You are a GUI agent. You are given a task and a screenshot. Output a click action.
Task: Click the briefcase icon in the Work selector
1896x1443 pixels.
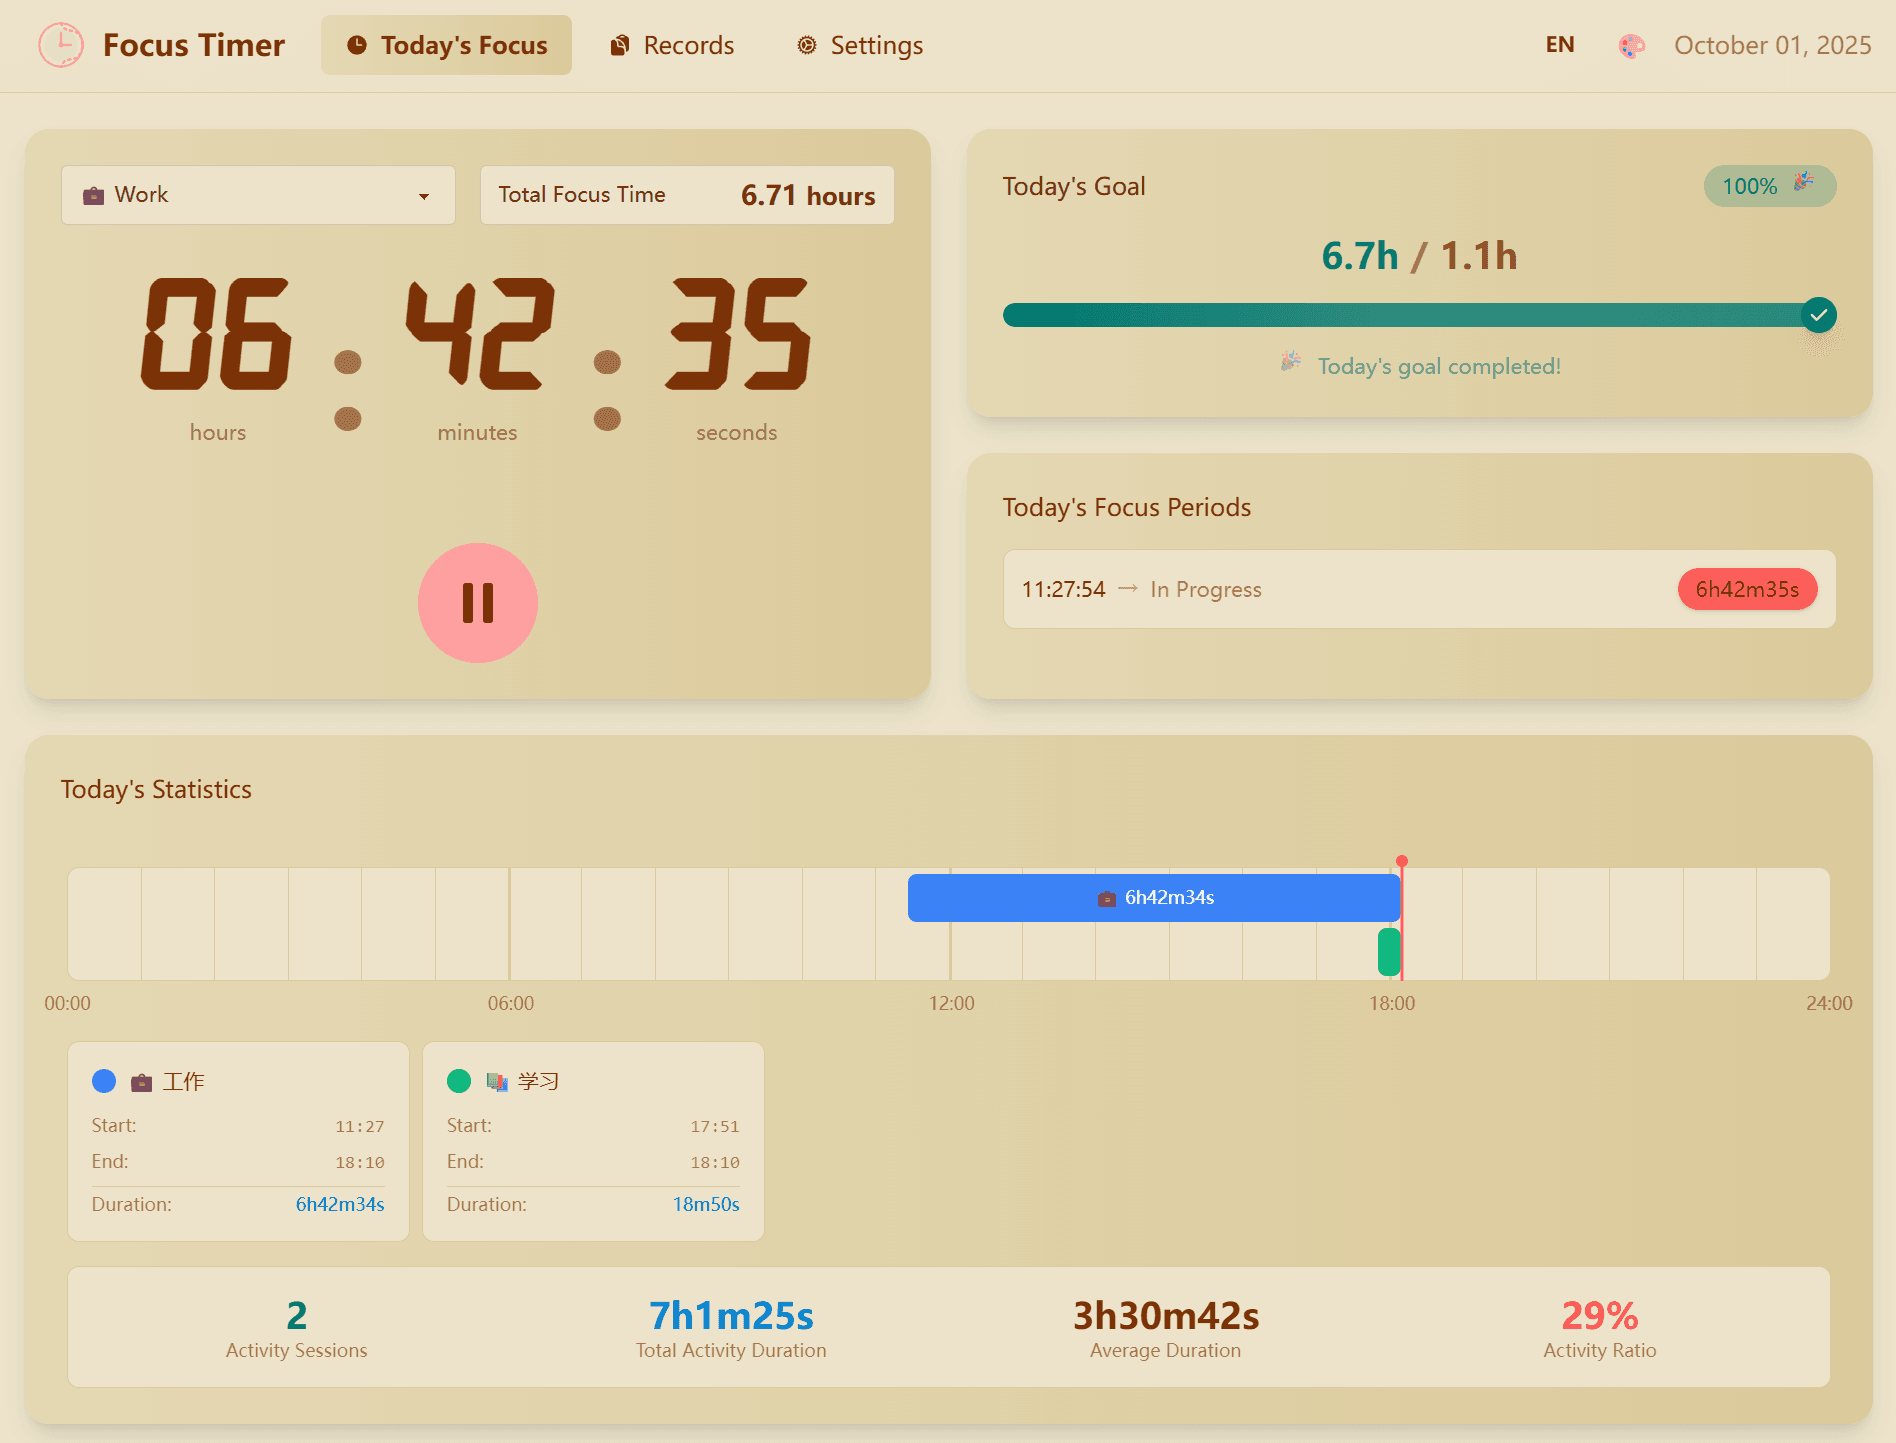(93, 195)
